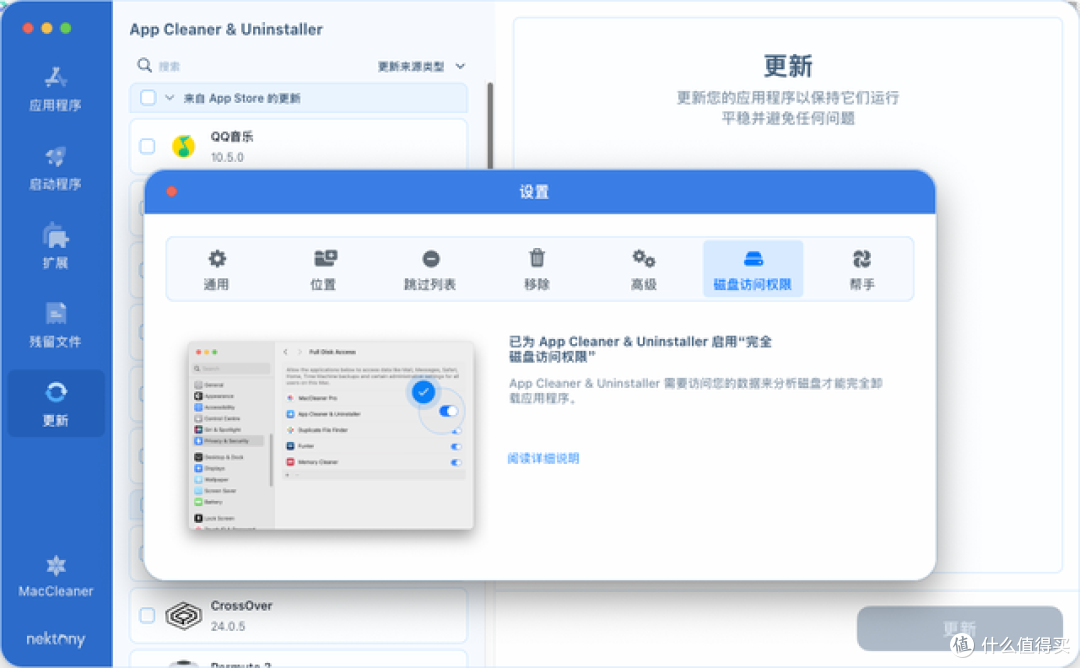Image resolution: width=1080 pixels, height=668 pixels.
Task: Open the 扩展 extensions section
Action: point(55,246)
